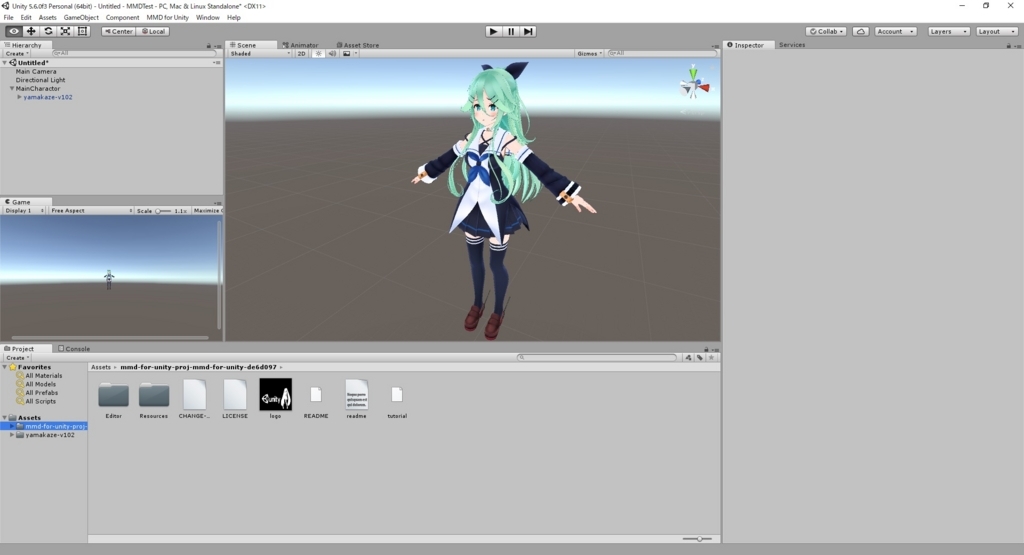This screenshot has width=1024, height=555.
Task: Open the Collab dropdown
Action: point(826,31)
